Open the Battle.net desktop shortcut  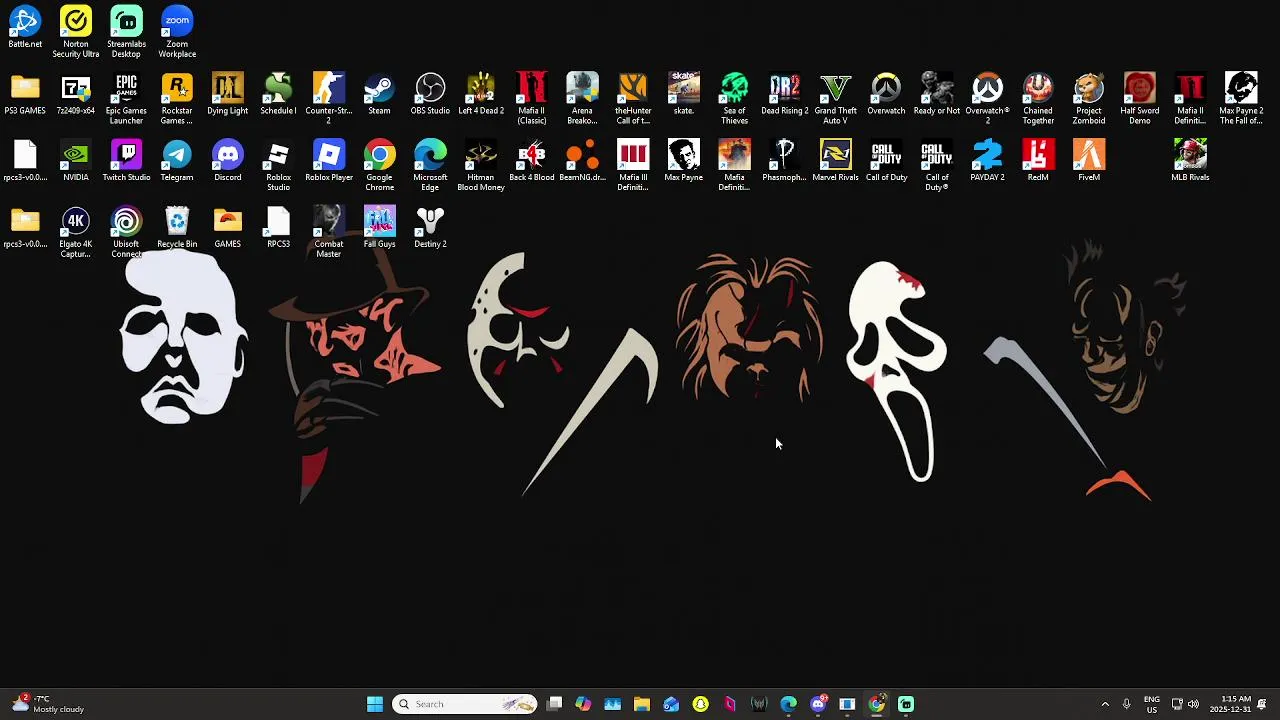pos(25,28)
